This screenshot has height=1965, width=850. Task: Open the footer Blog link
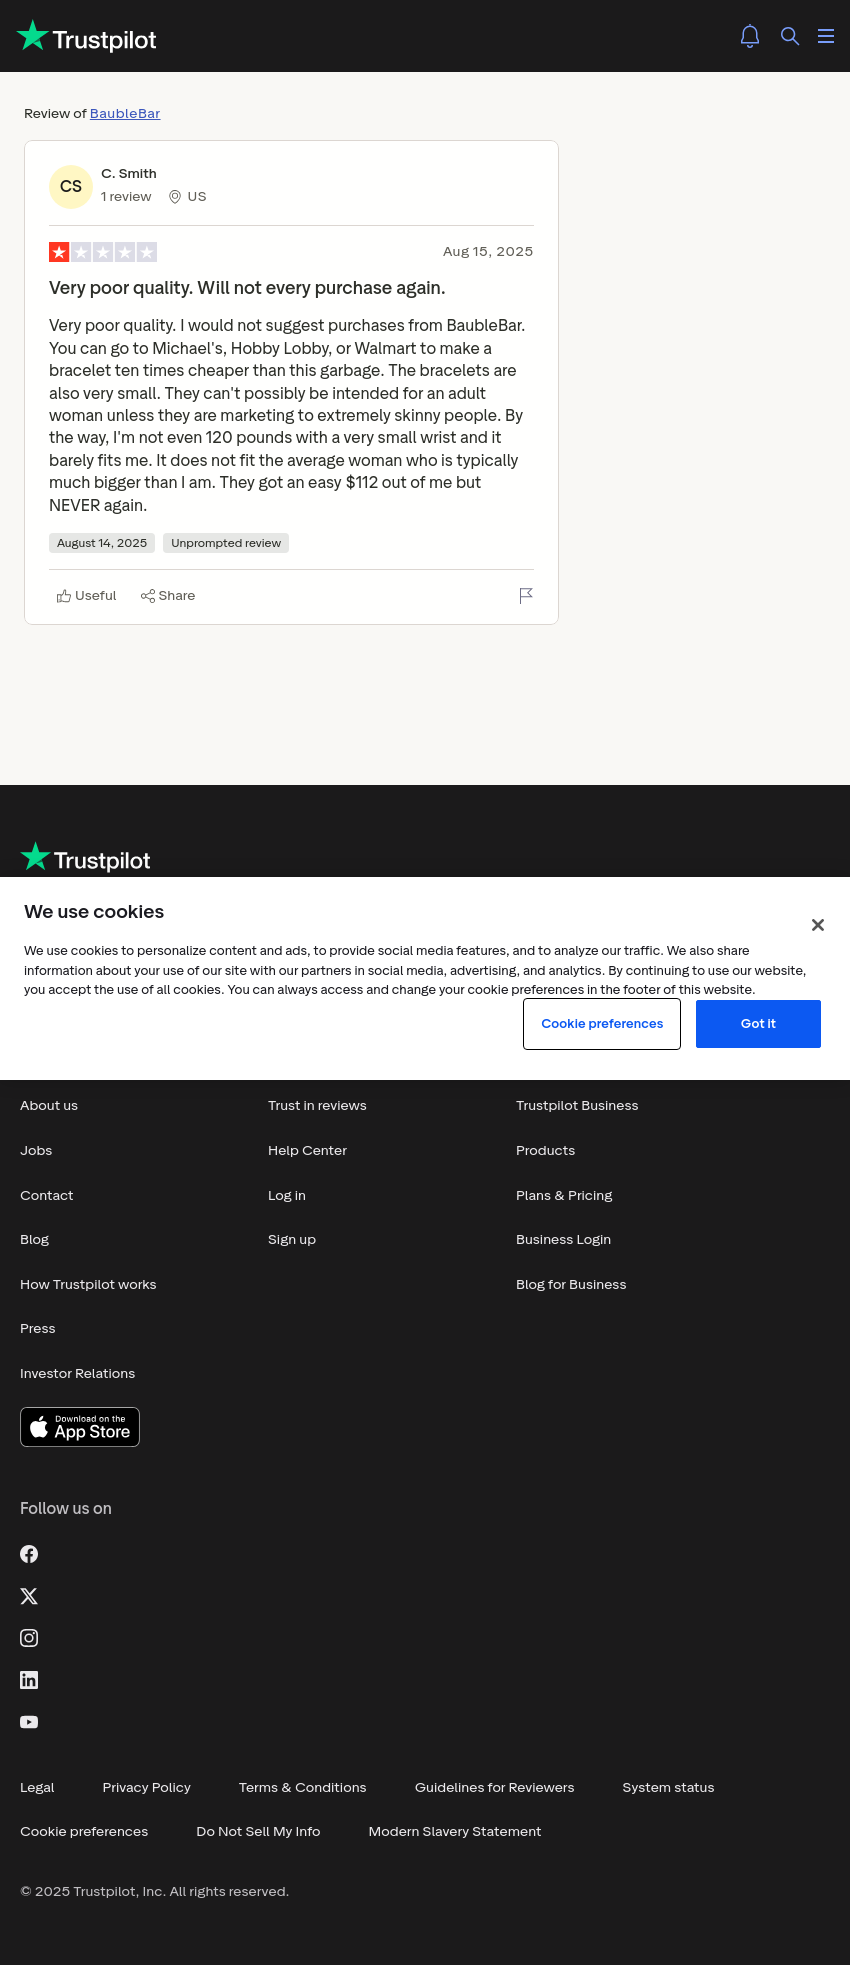pos(35,1239)
